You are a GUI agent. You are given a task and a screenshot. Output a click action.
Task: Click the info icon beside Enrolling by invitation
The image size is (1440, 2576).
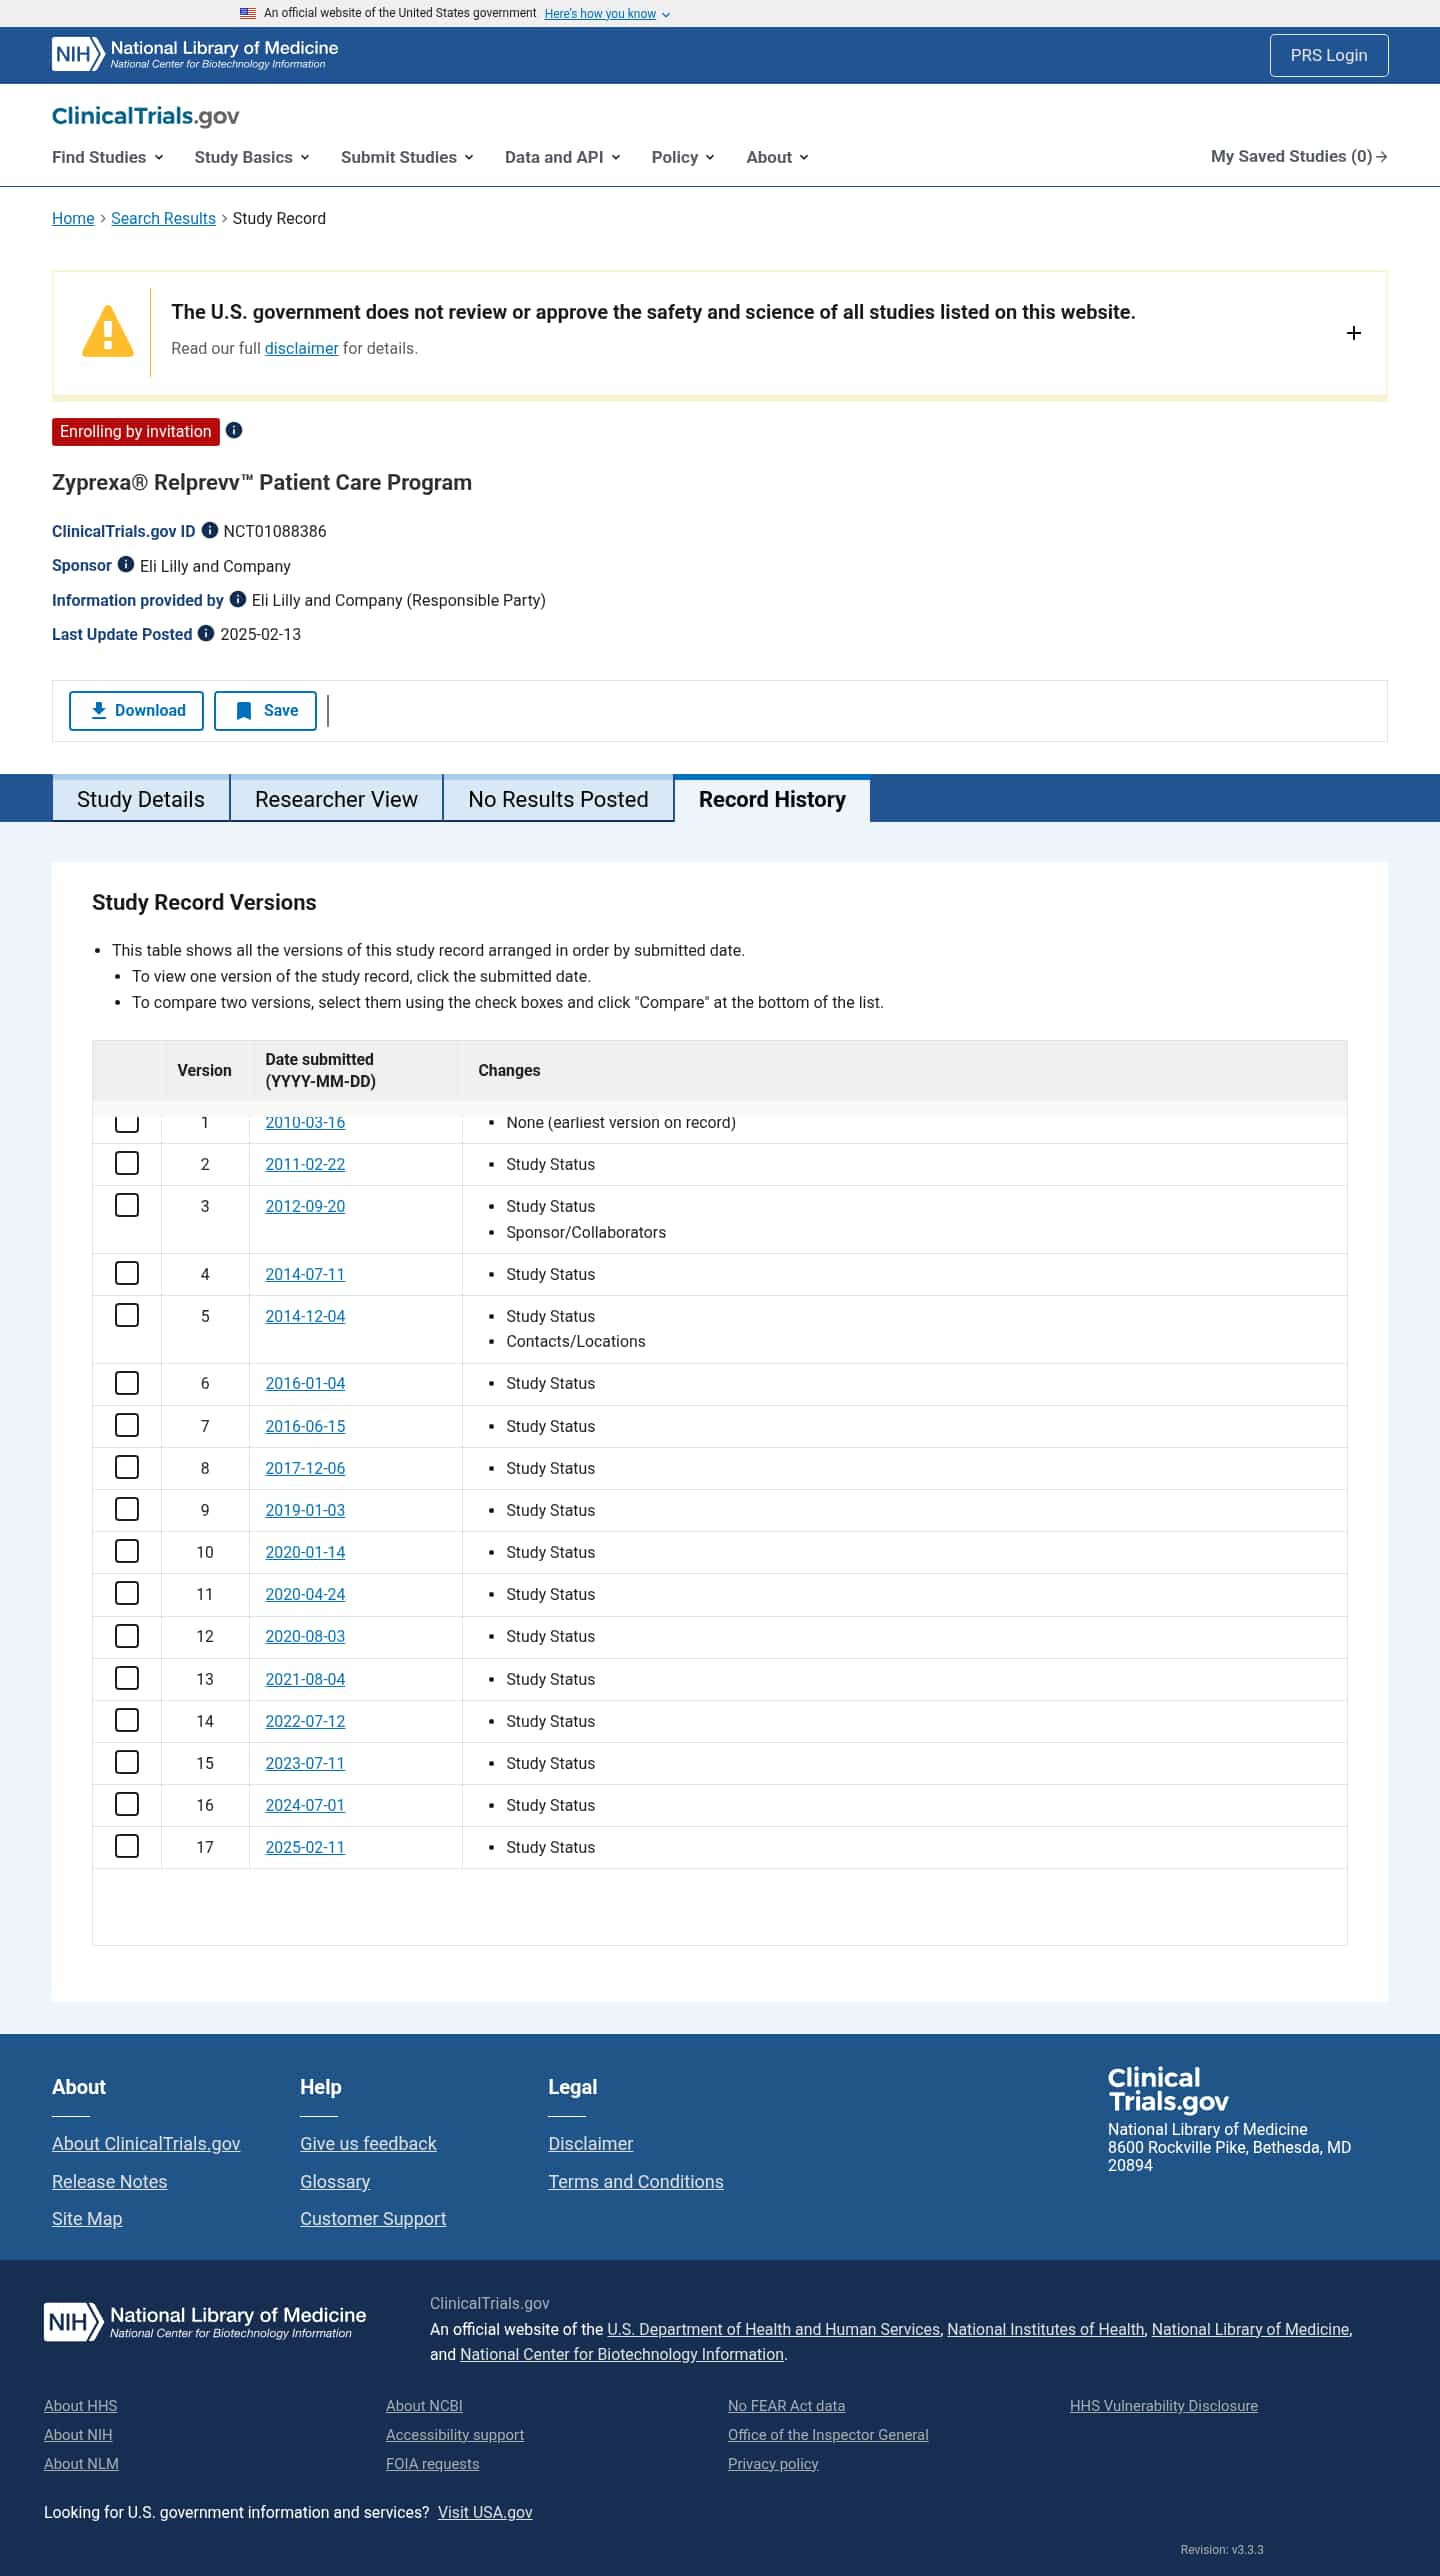(234, 430)
